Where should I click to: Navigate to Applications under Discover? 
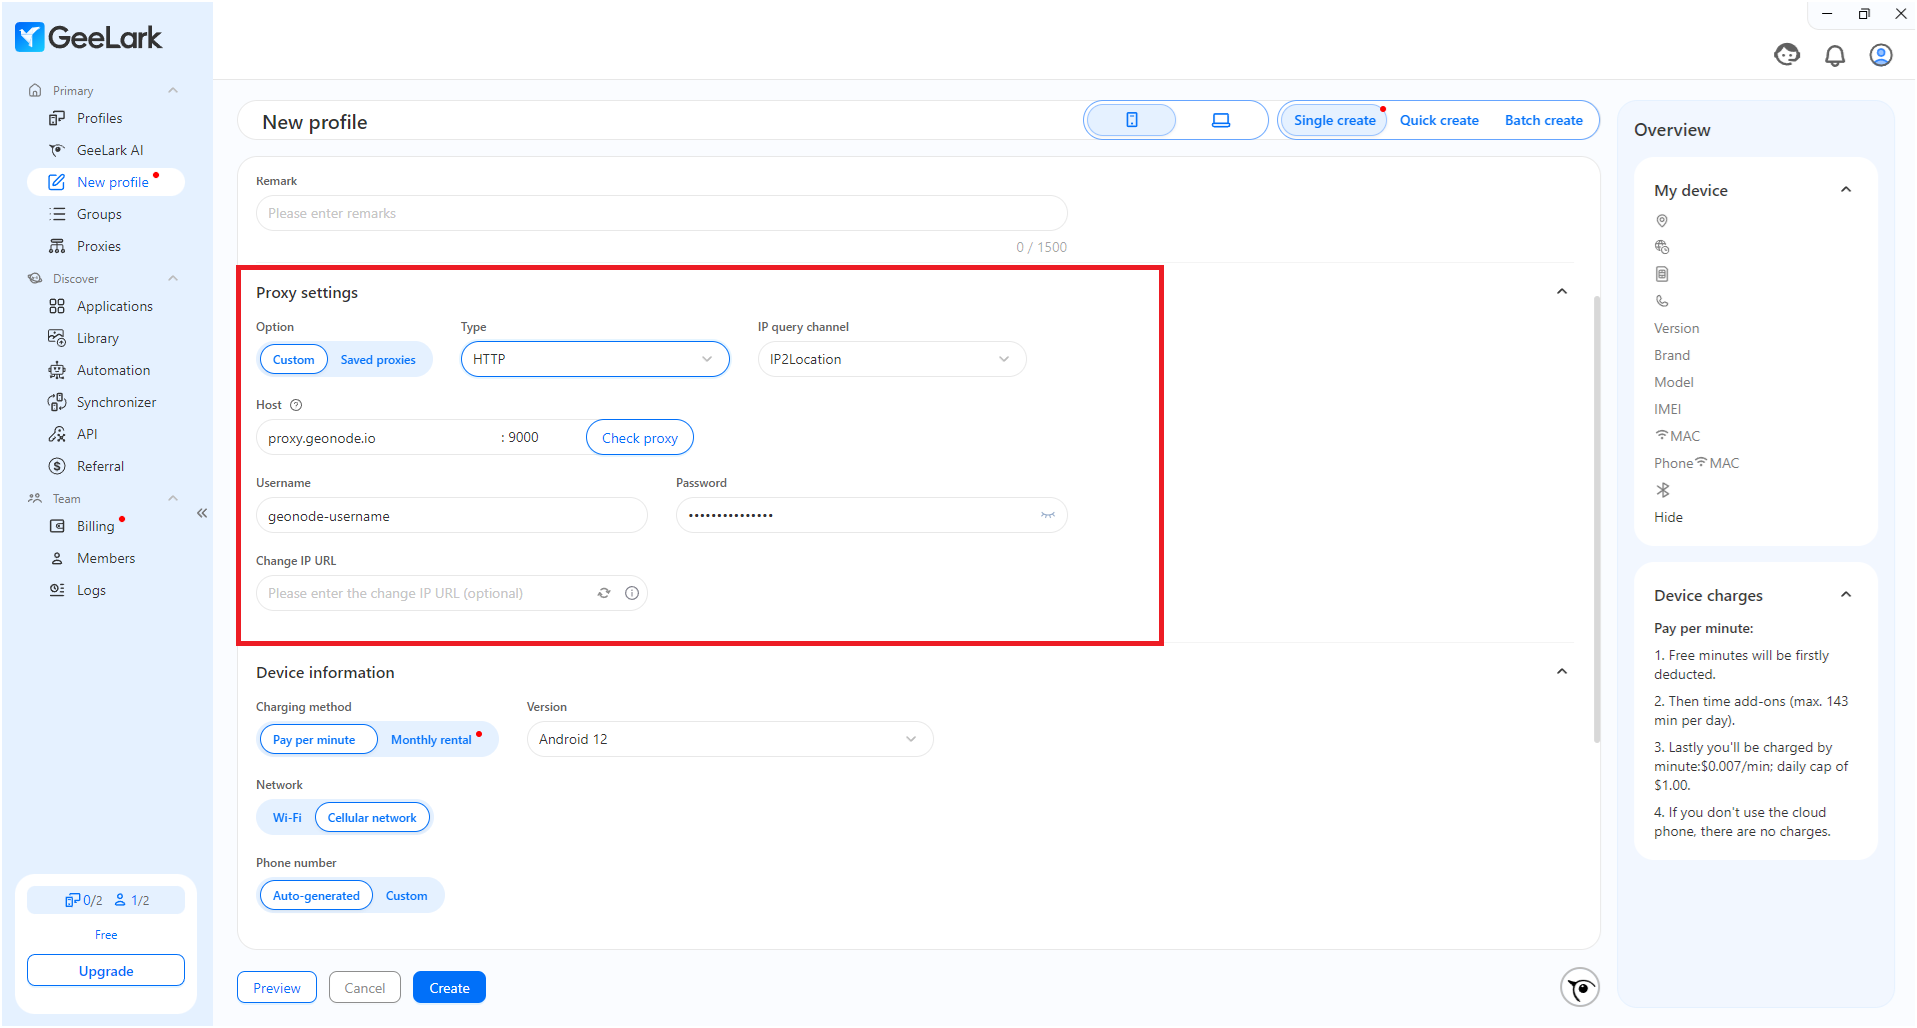pos(115,305)
